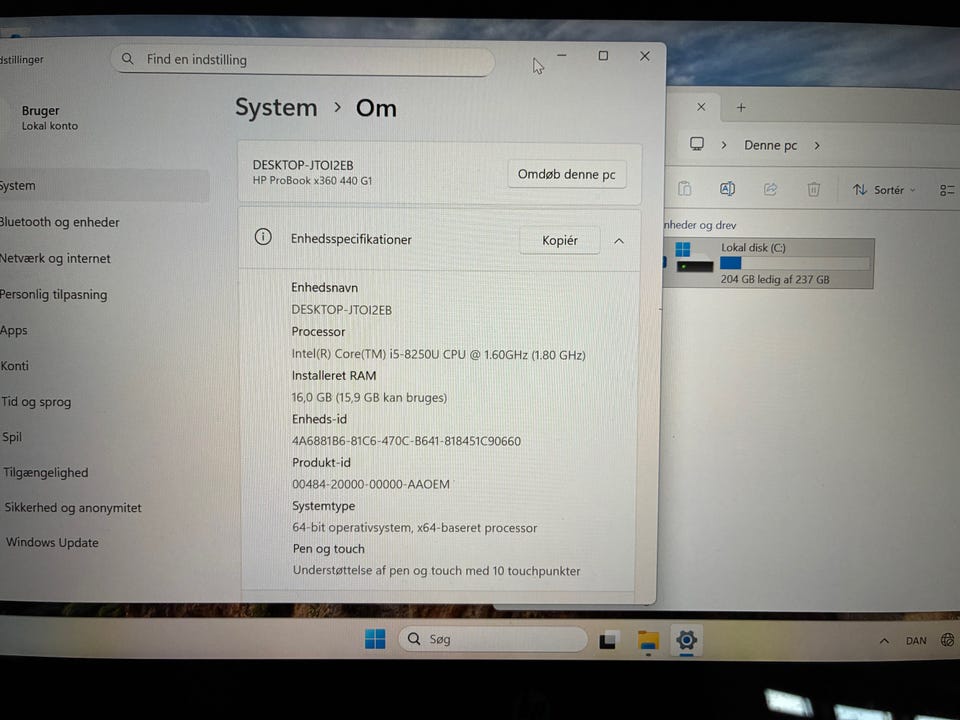Expand chevron before 'Denne pc' in address bar
960x720 pixels.
click(724, 145)
